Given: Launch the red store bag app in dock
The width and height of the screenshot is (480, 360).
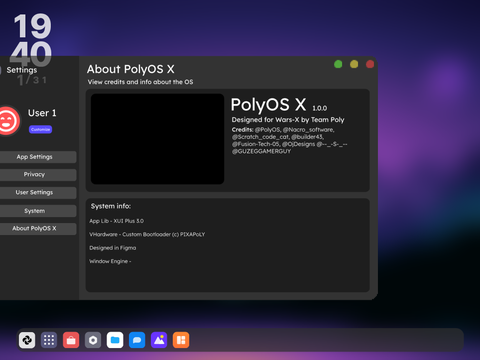Looking at the screenshot, I should (71, 340).
